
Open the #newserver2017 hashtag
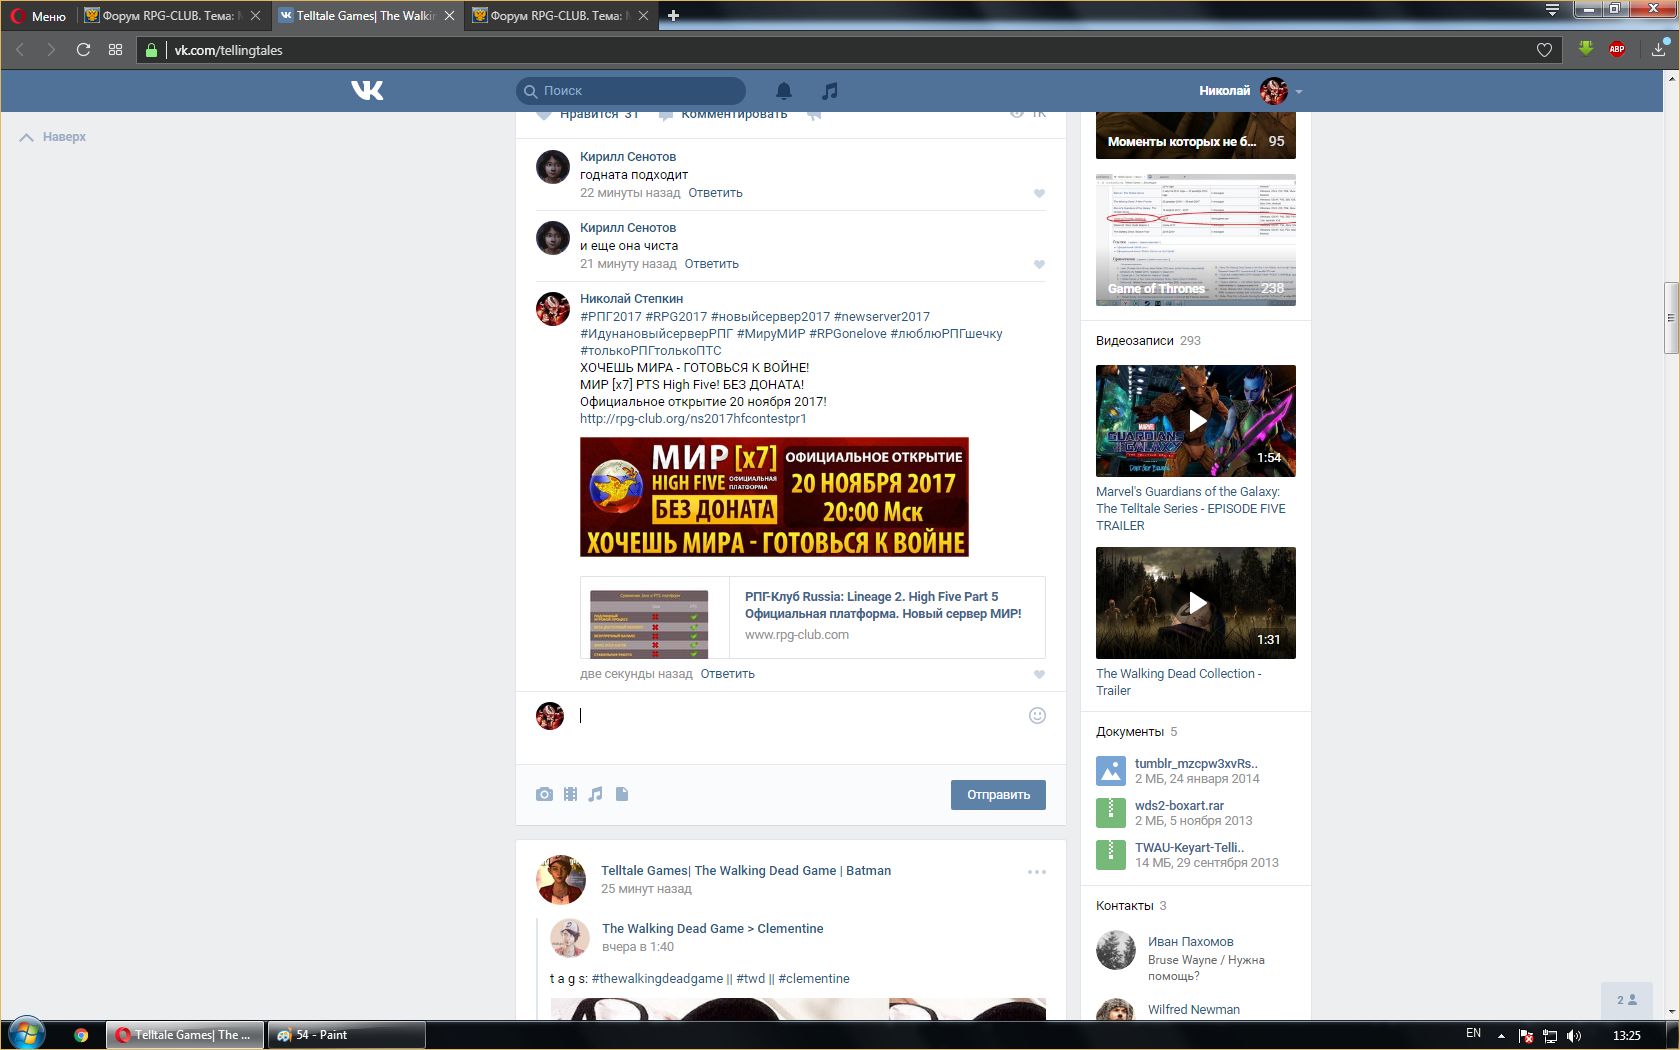882,317
